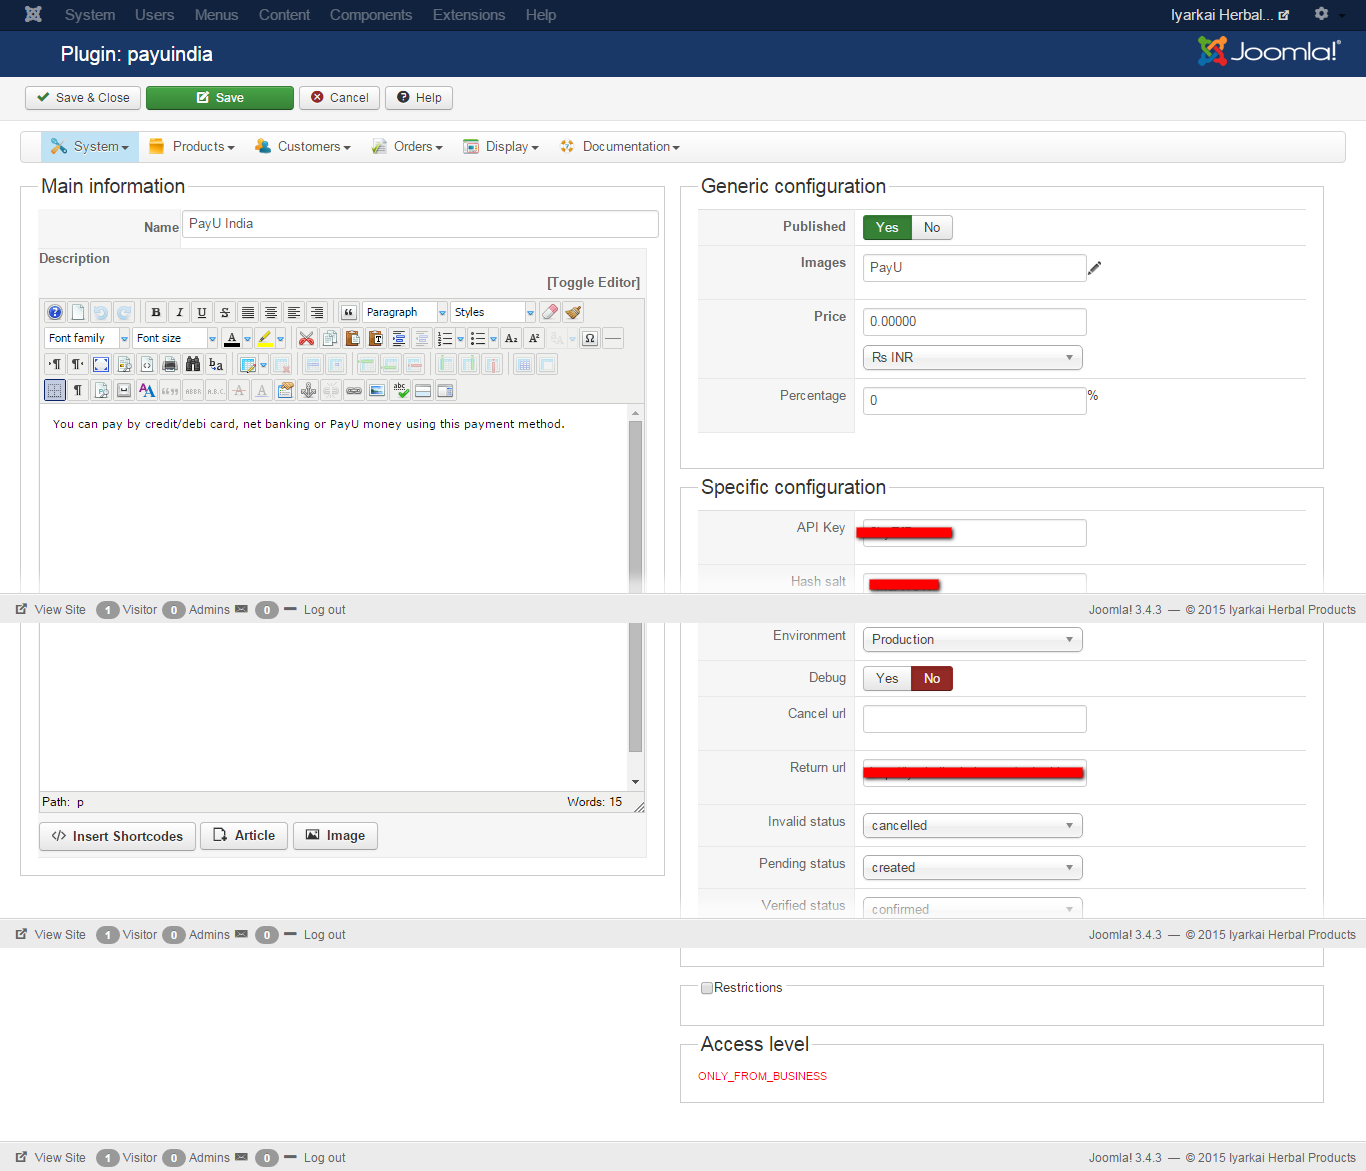The width and height of the screenshot is (1366, 1171).
Task: Click the chain link icon in editor
Action: click(x=354, y=390)
